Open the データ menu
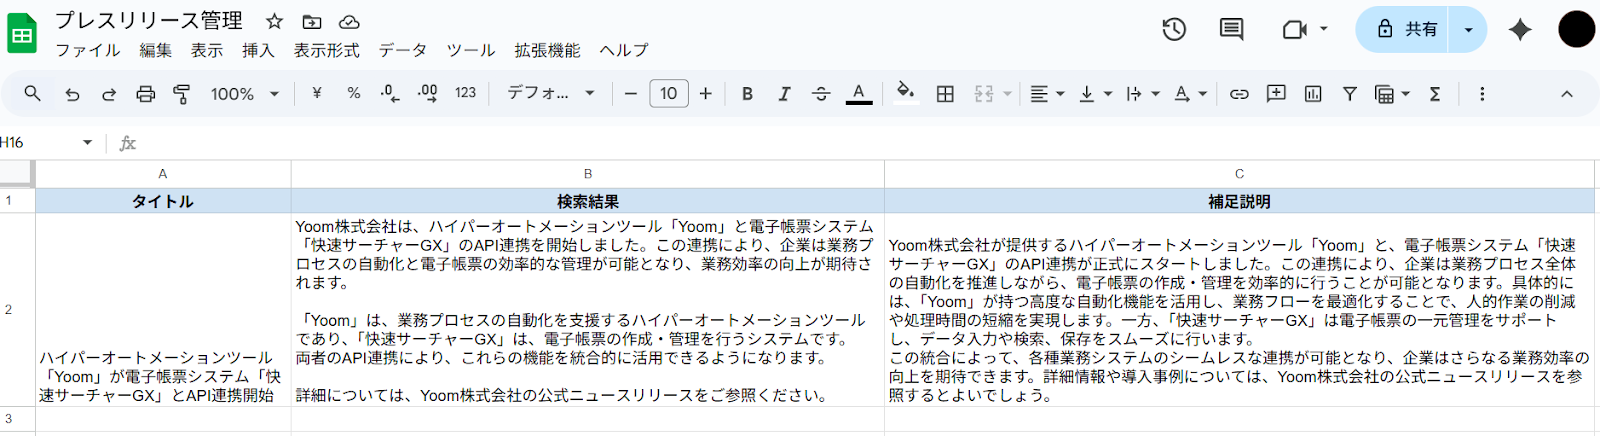This screenshot has width=1600, height=436. click(403, 50)
